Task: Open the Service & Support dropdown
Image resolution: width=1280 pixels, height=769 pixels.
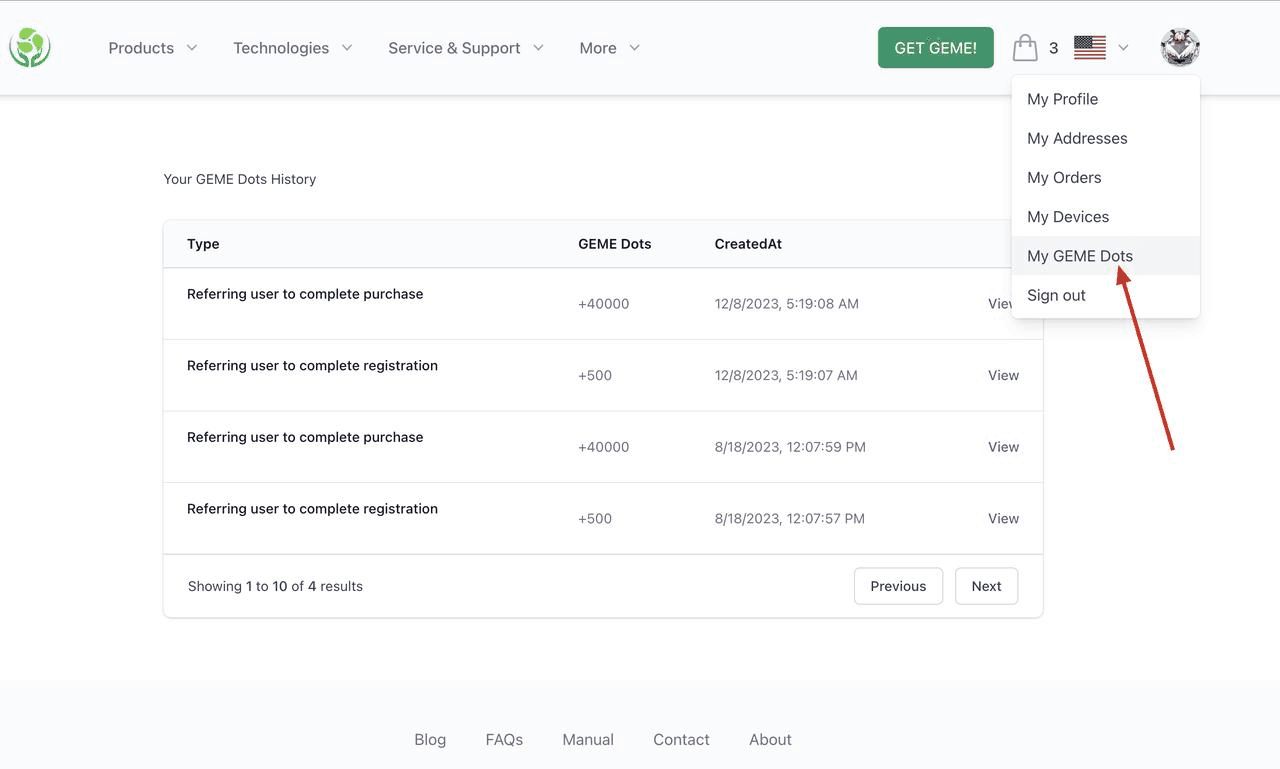Action: (465, 48)
